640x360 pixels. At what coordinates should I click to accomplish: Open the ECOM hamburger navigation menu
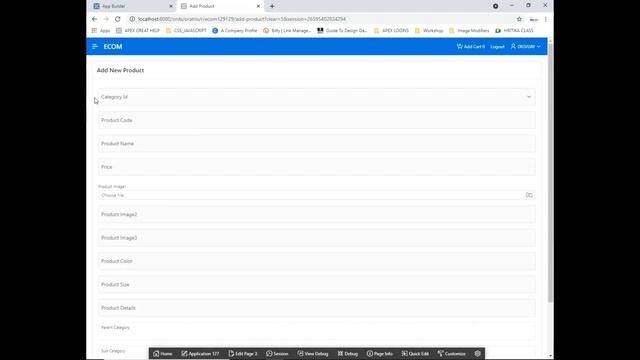click(x=95, y=47)
